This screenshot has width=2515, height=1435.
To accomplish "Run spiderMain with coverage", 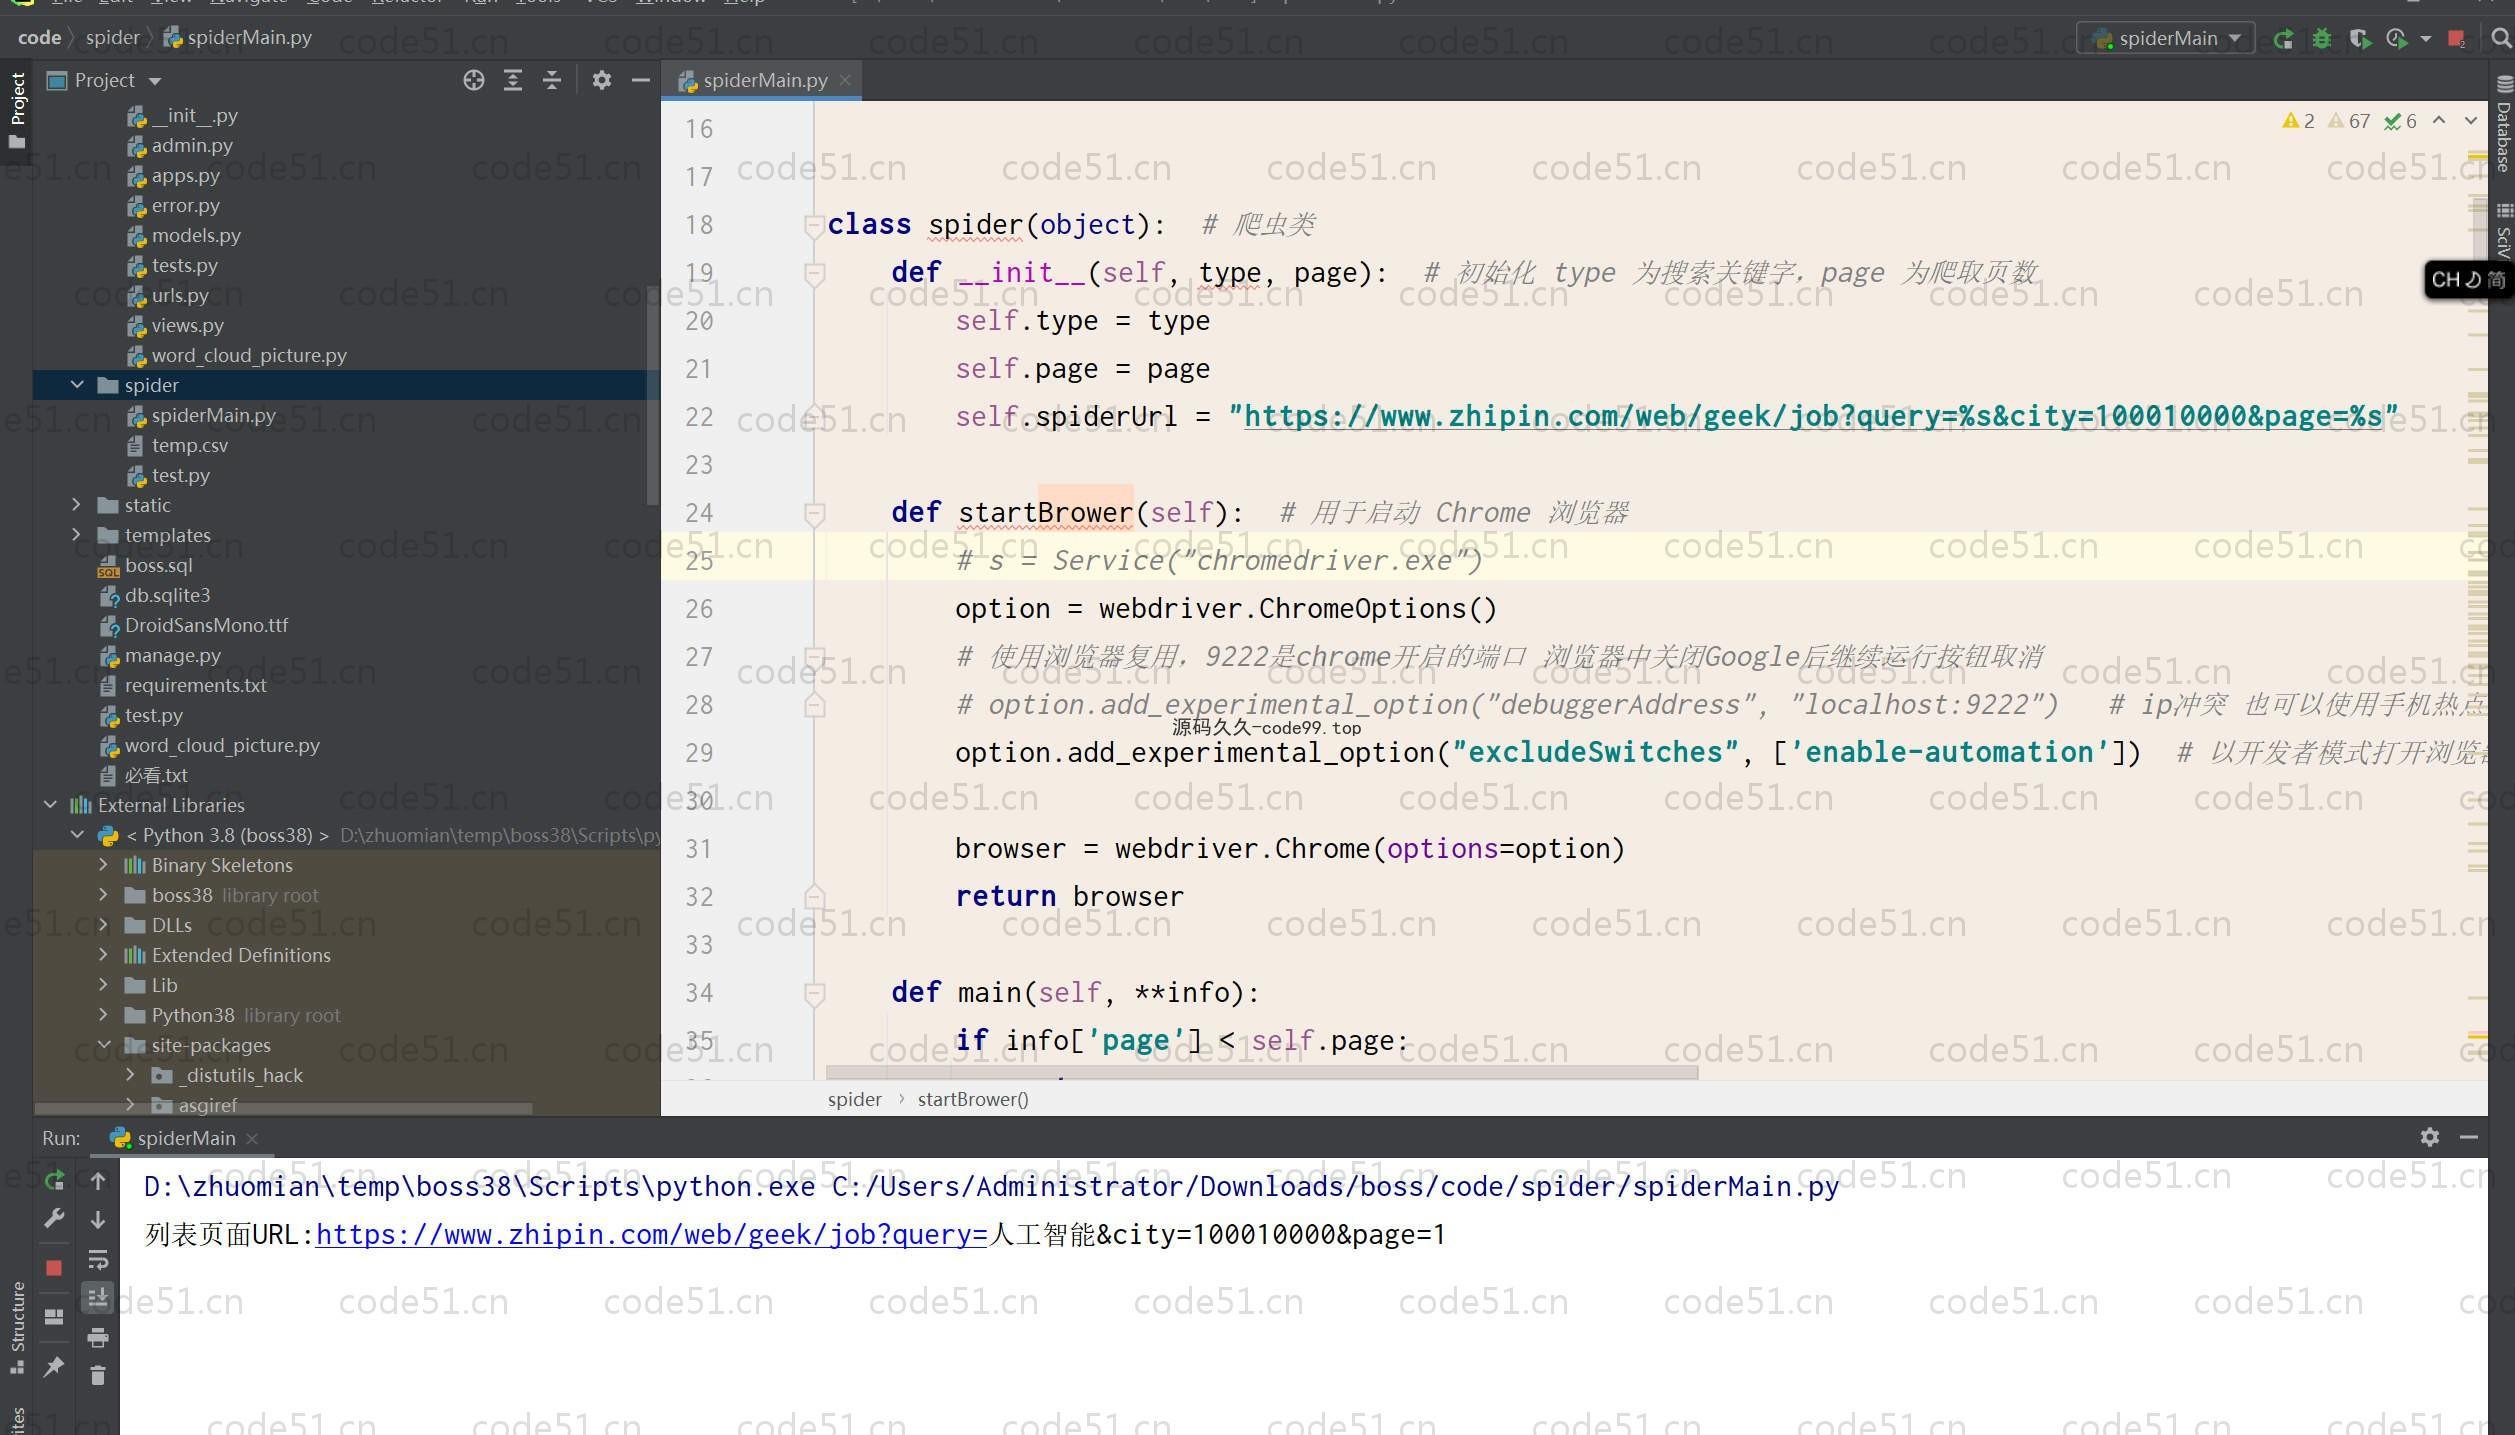I will click(x=2360, y=39).
